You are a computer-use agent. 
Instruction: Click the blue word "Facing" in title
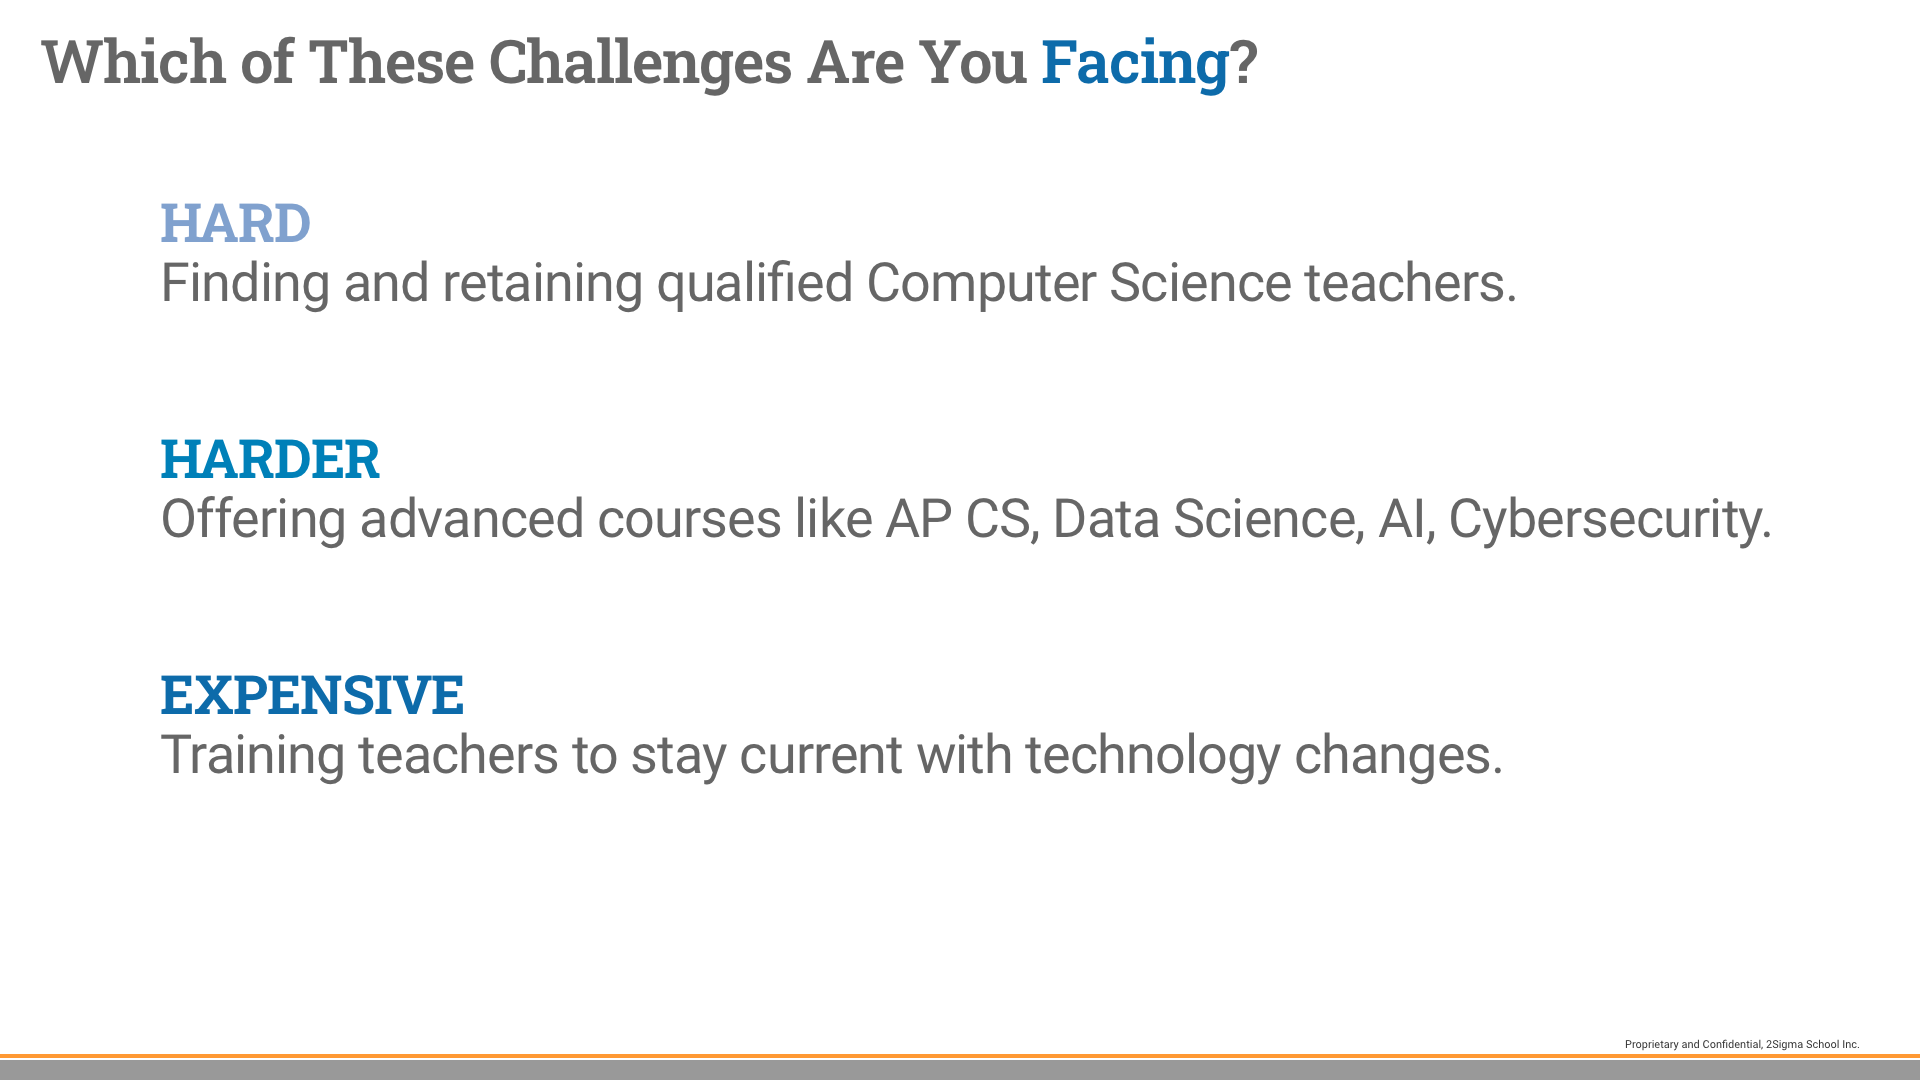pos(1134,62)
